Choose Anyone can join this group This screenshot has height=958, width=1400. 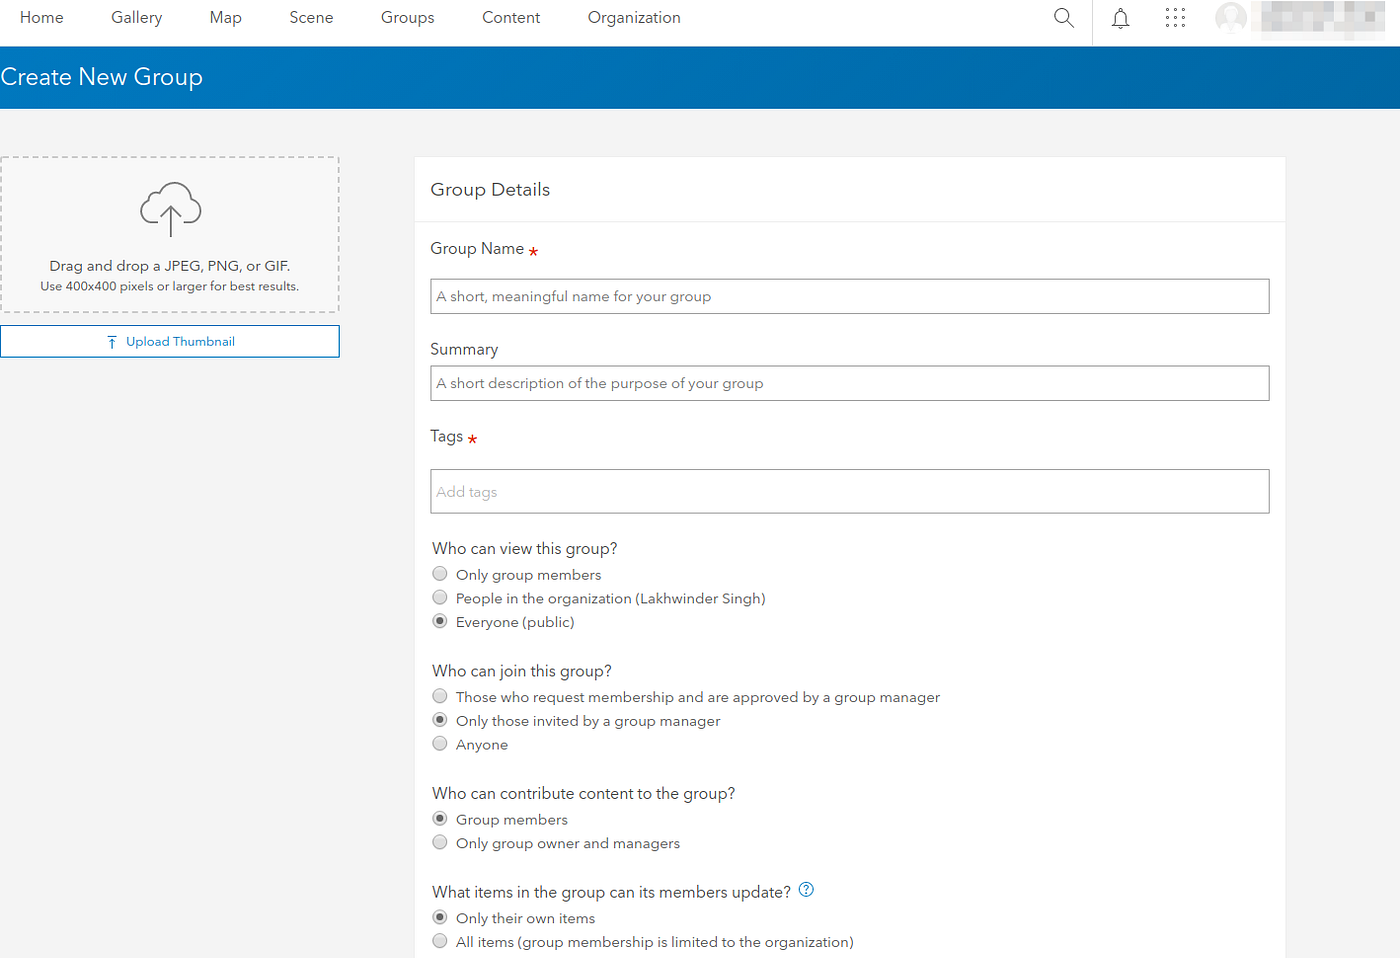(x=440, y=743)
